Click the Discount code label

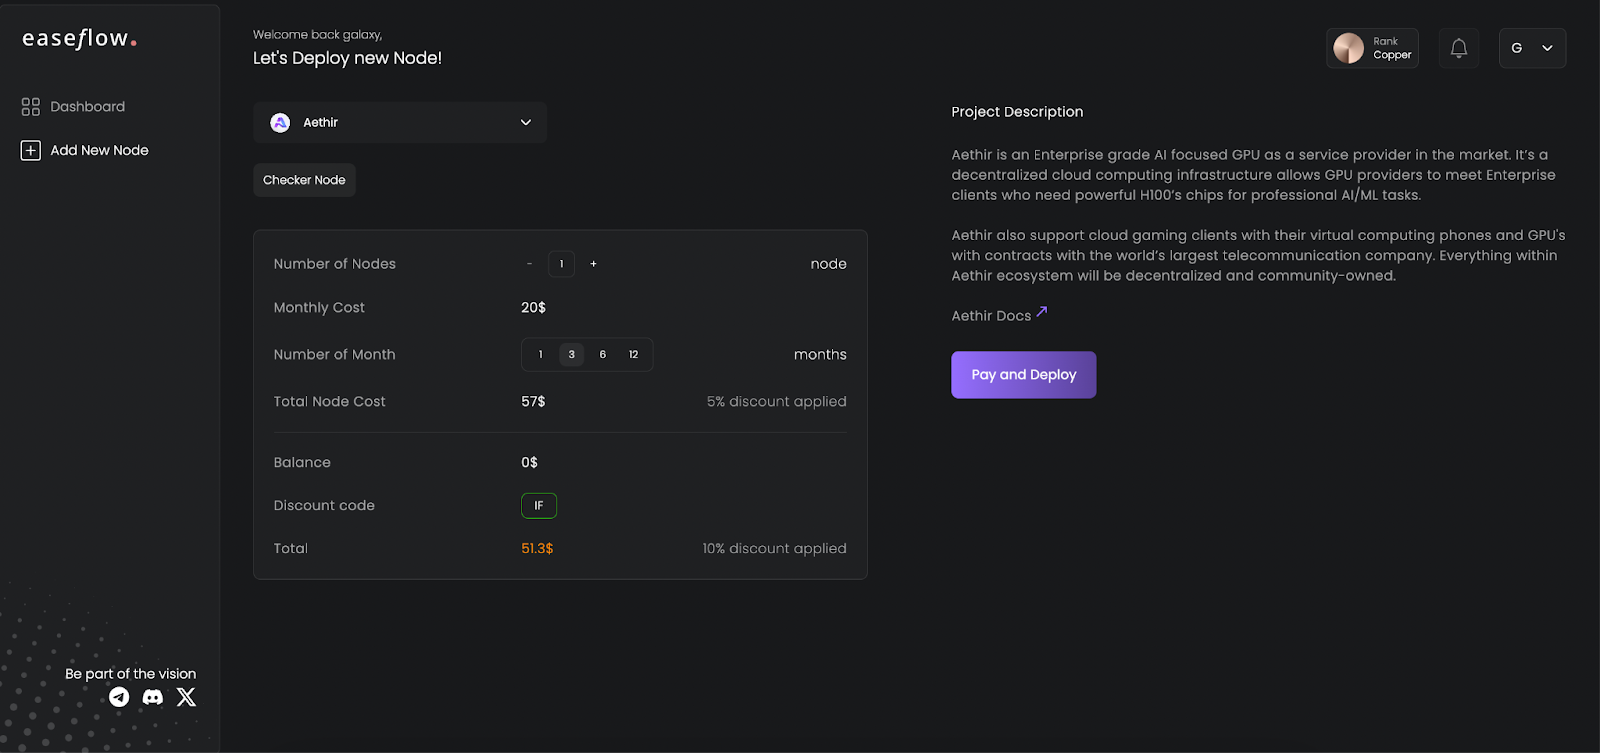324,506
